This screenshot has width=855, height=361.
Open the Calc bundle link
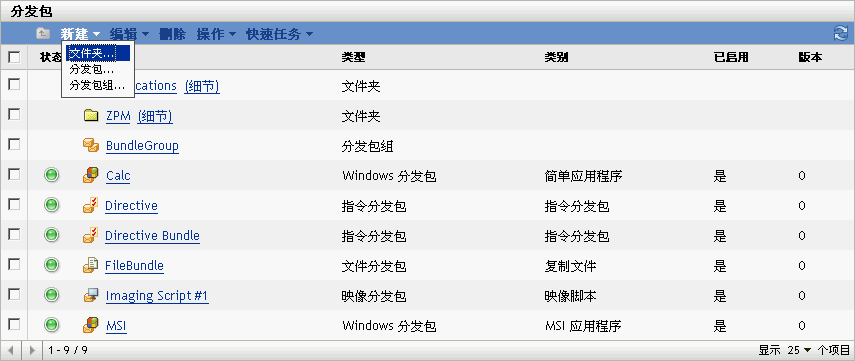pyautogui.click(x=118, y=176)
